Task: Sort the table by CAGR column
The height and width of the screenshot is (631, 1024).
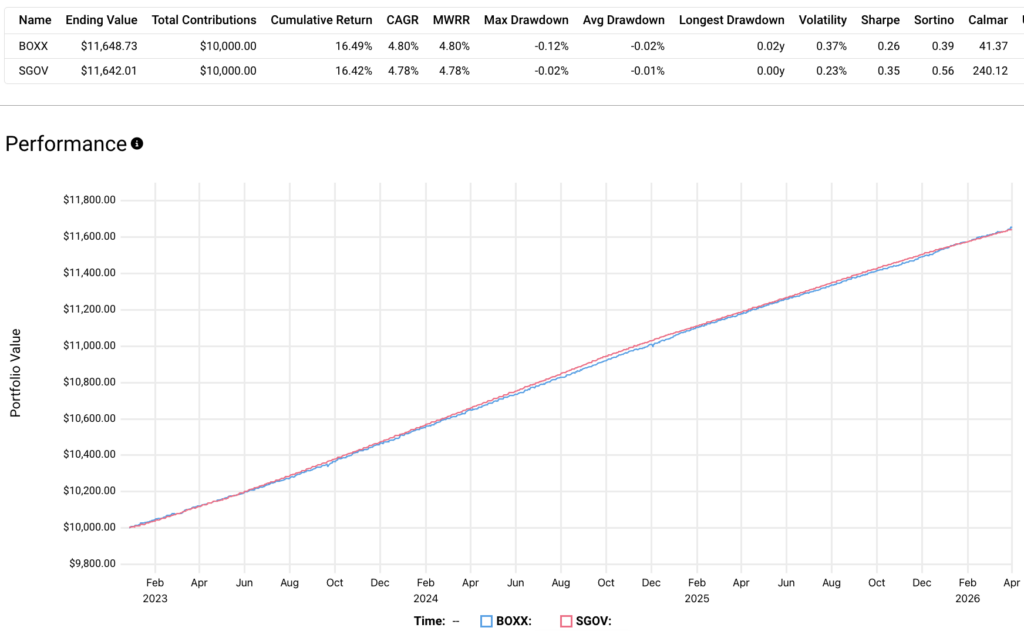Action: coord(403,19)
